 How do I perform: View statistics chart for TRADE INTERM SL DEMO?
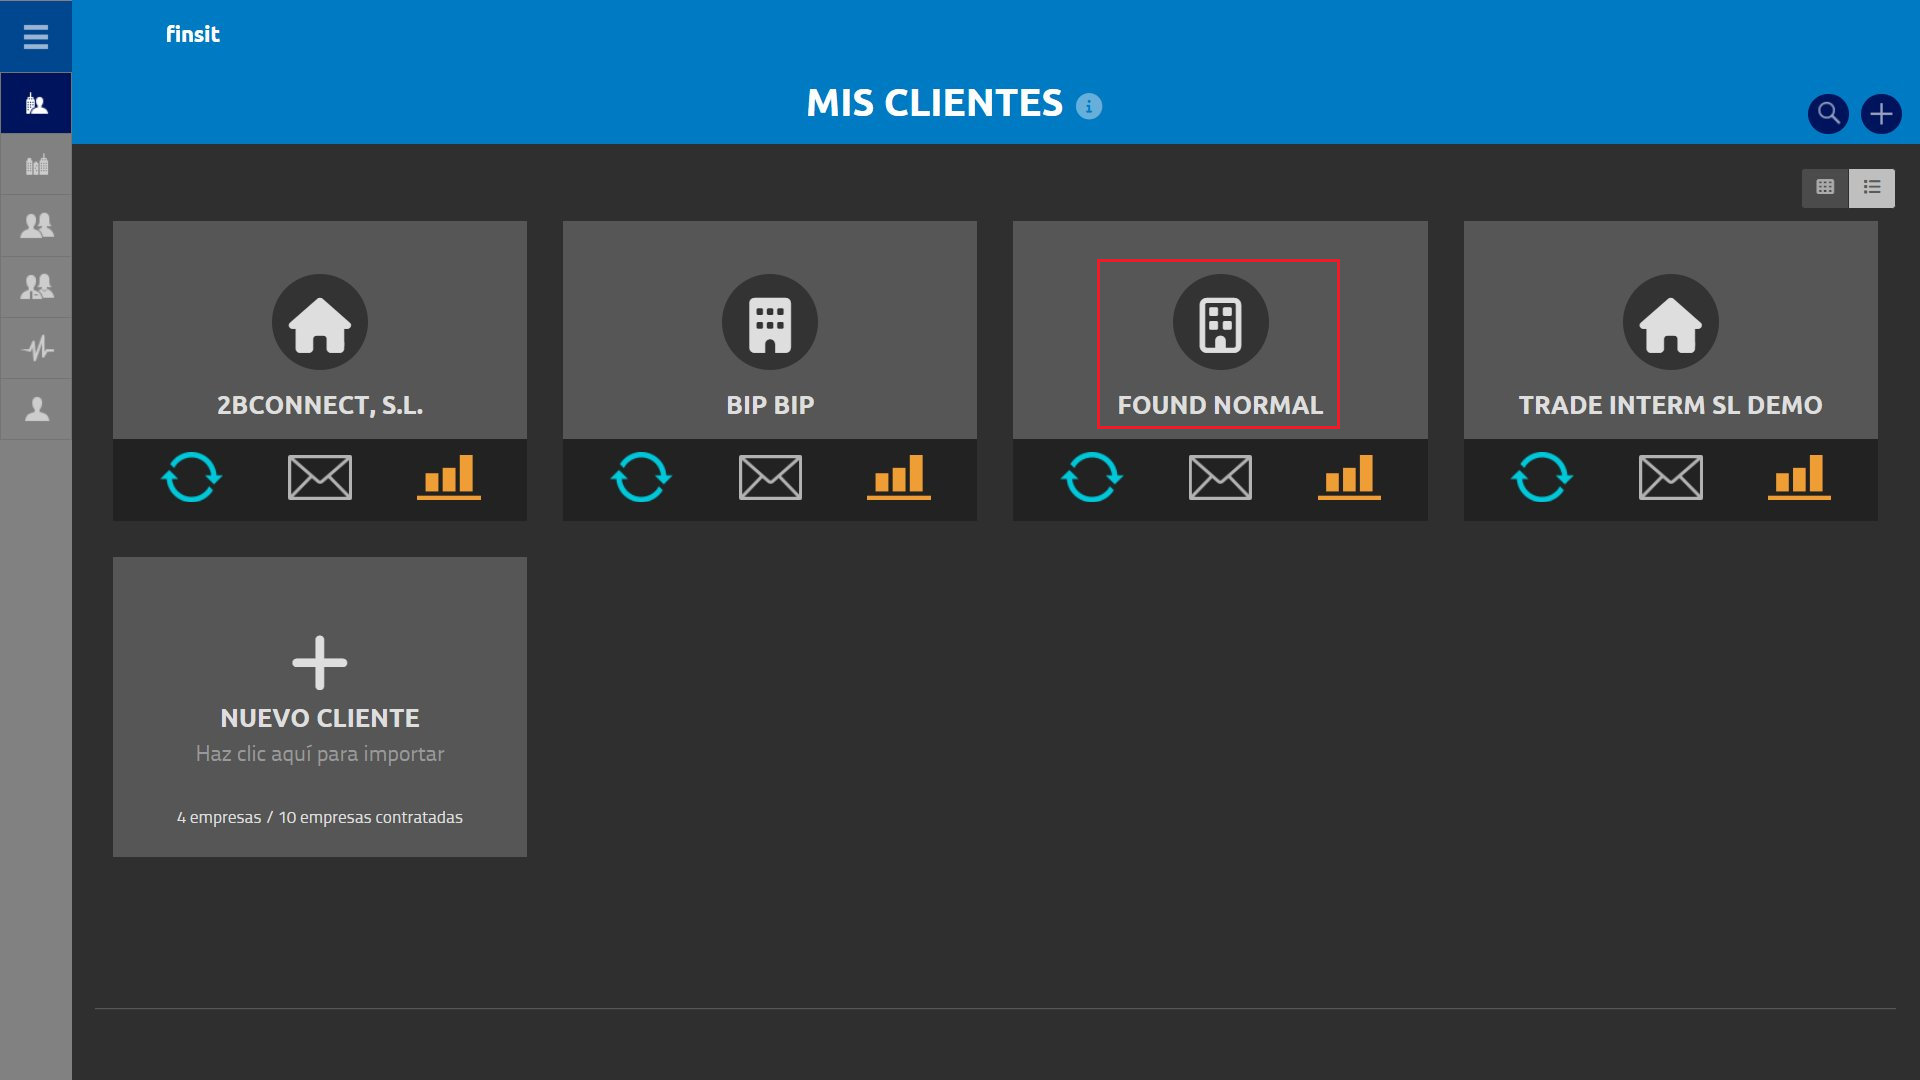(1799, 477)
